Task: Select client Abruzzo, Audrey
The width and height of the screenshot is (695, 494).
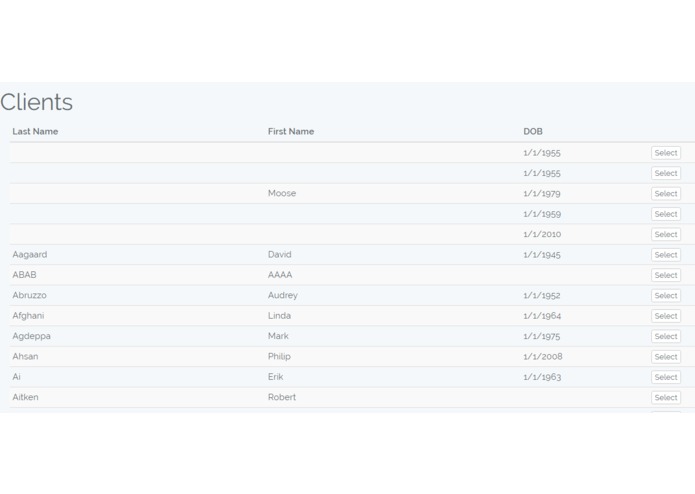Action: pyautogui.click(x=666, y=296)
